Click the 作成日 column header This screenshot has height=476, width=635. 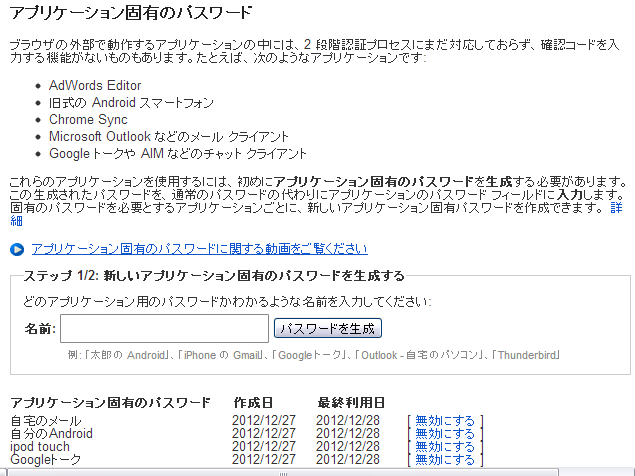254,402
